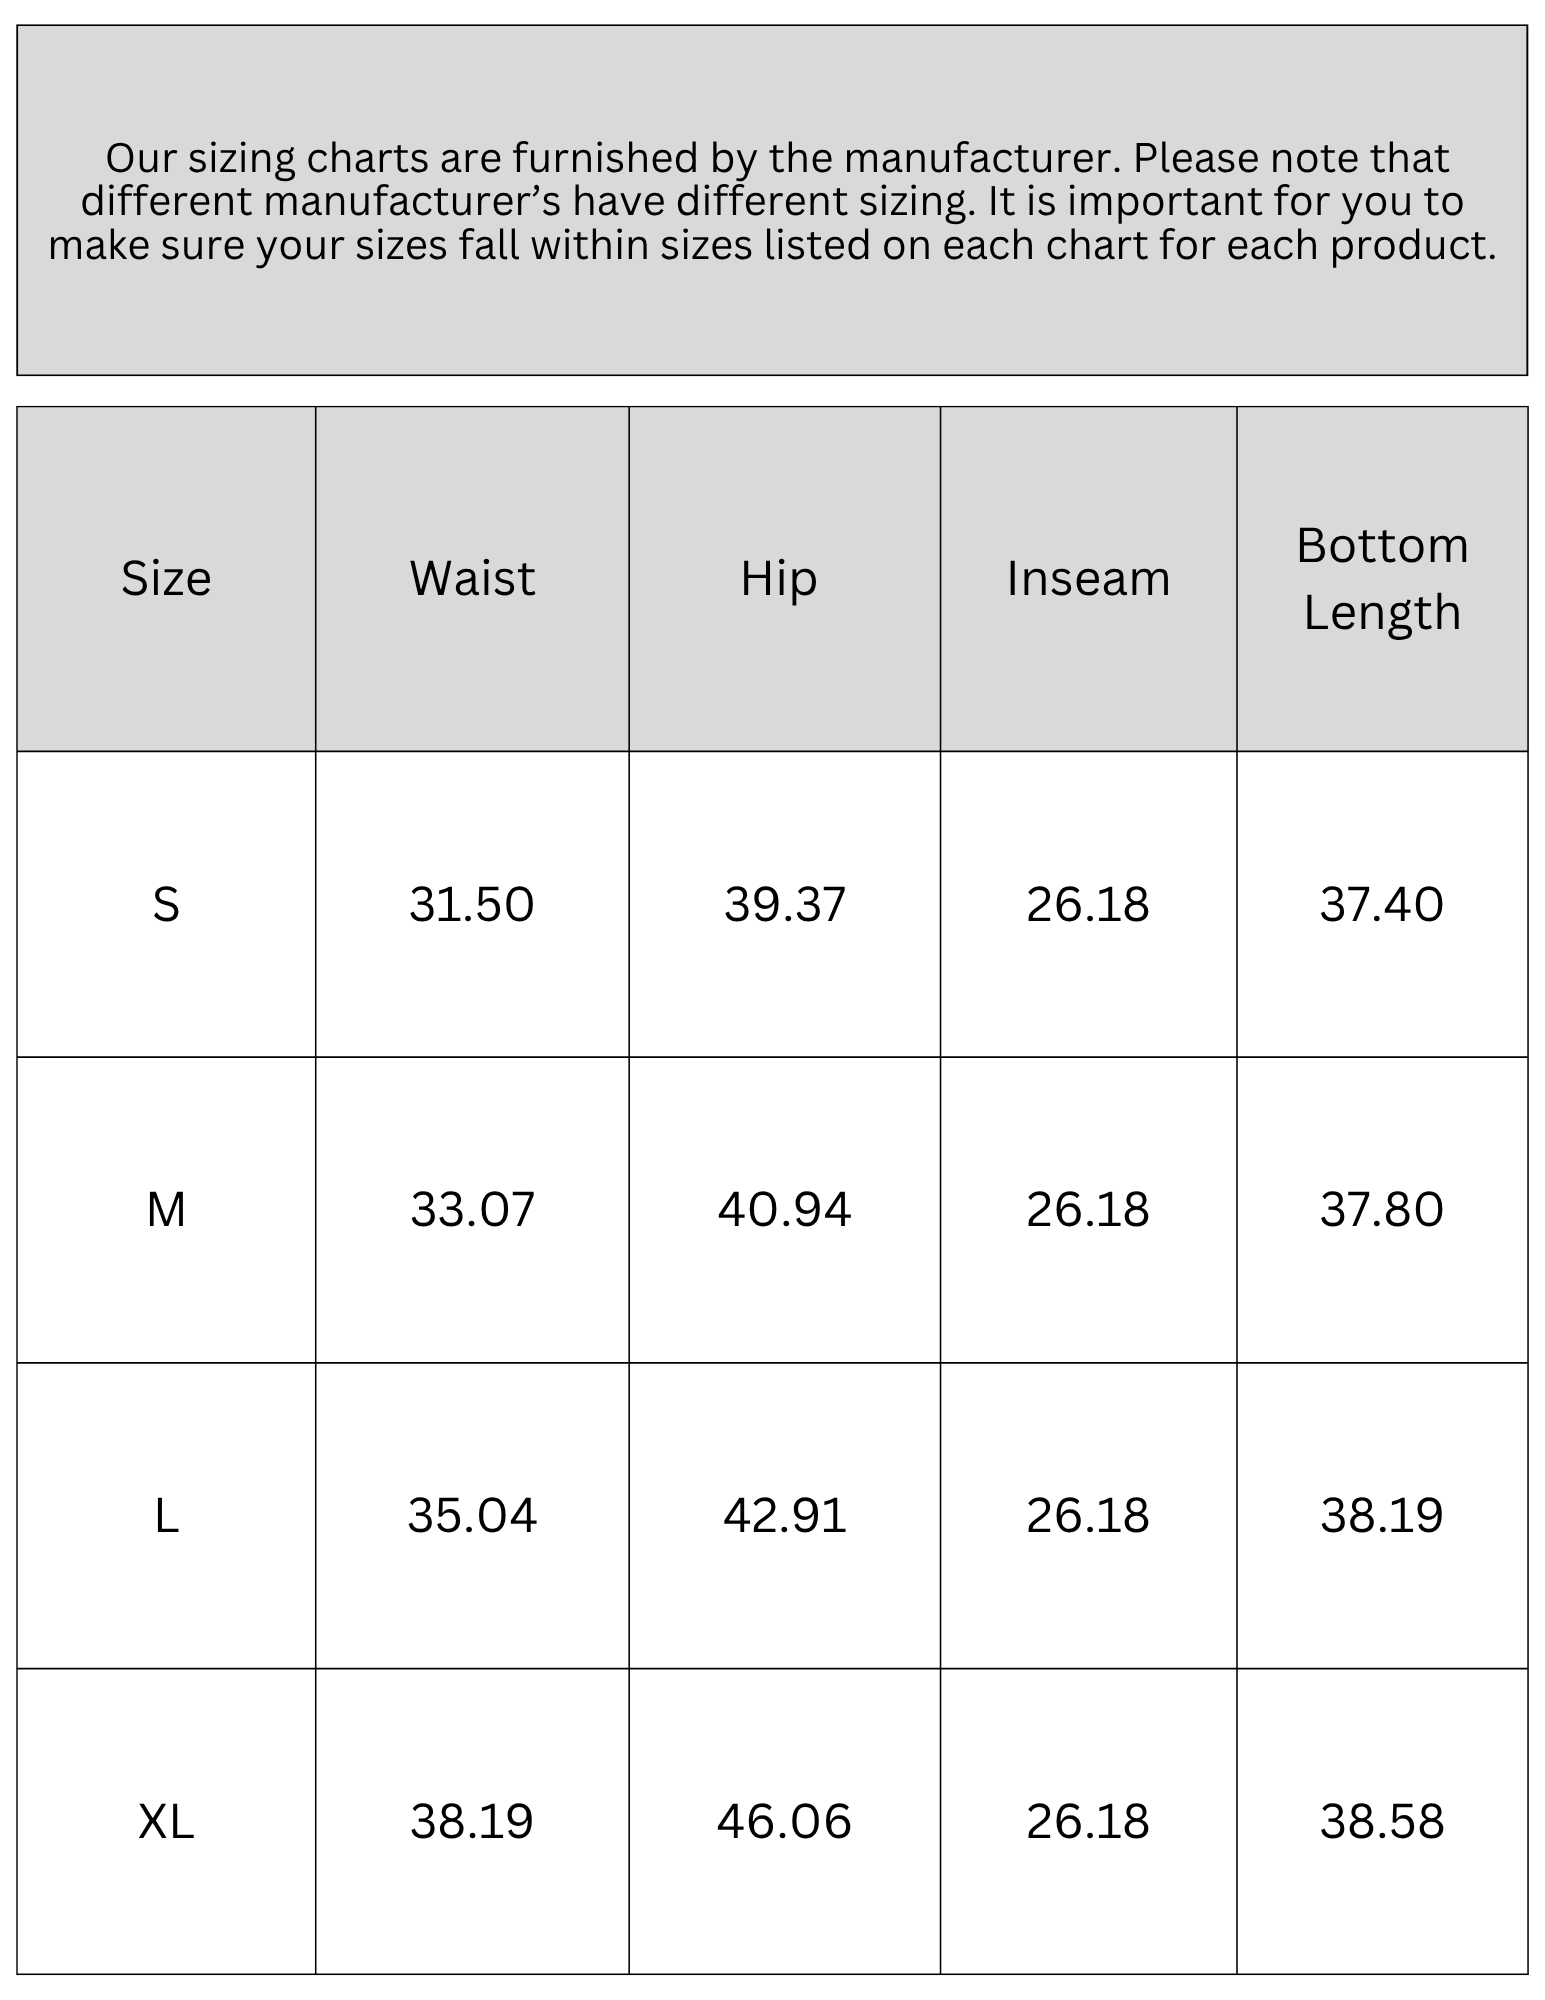Click the manufacturer sizing note text

772,202
